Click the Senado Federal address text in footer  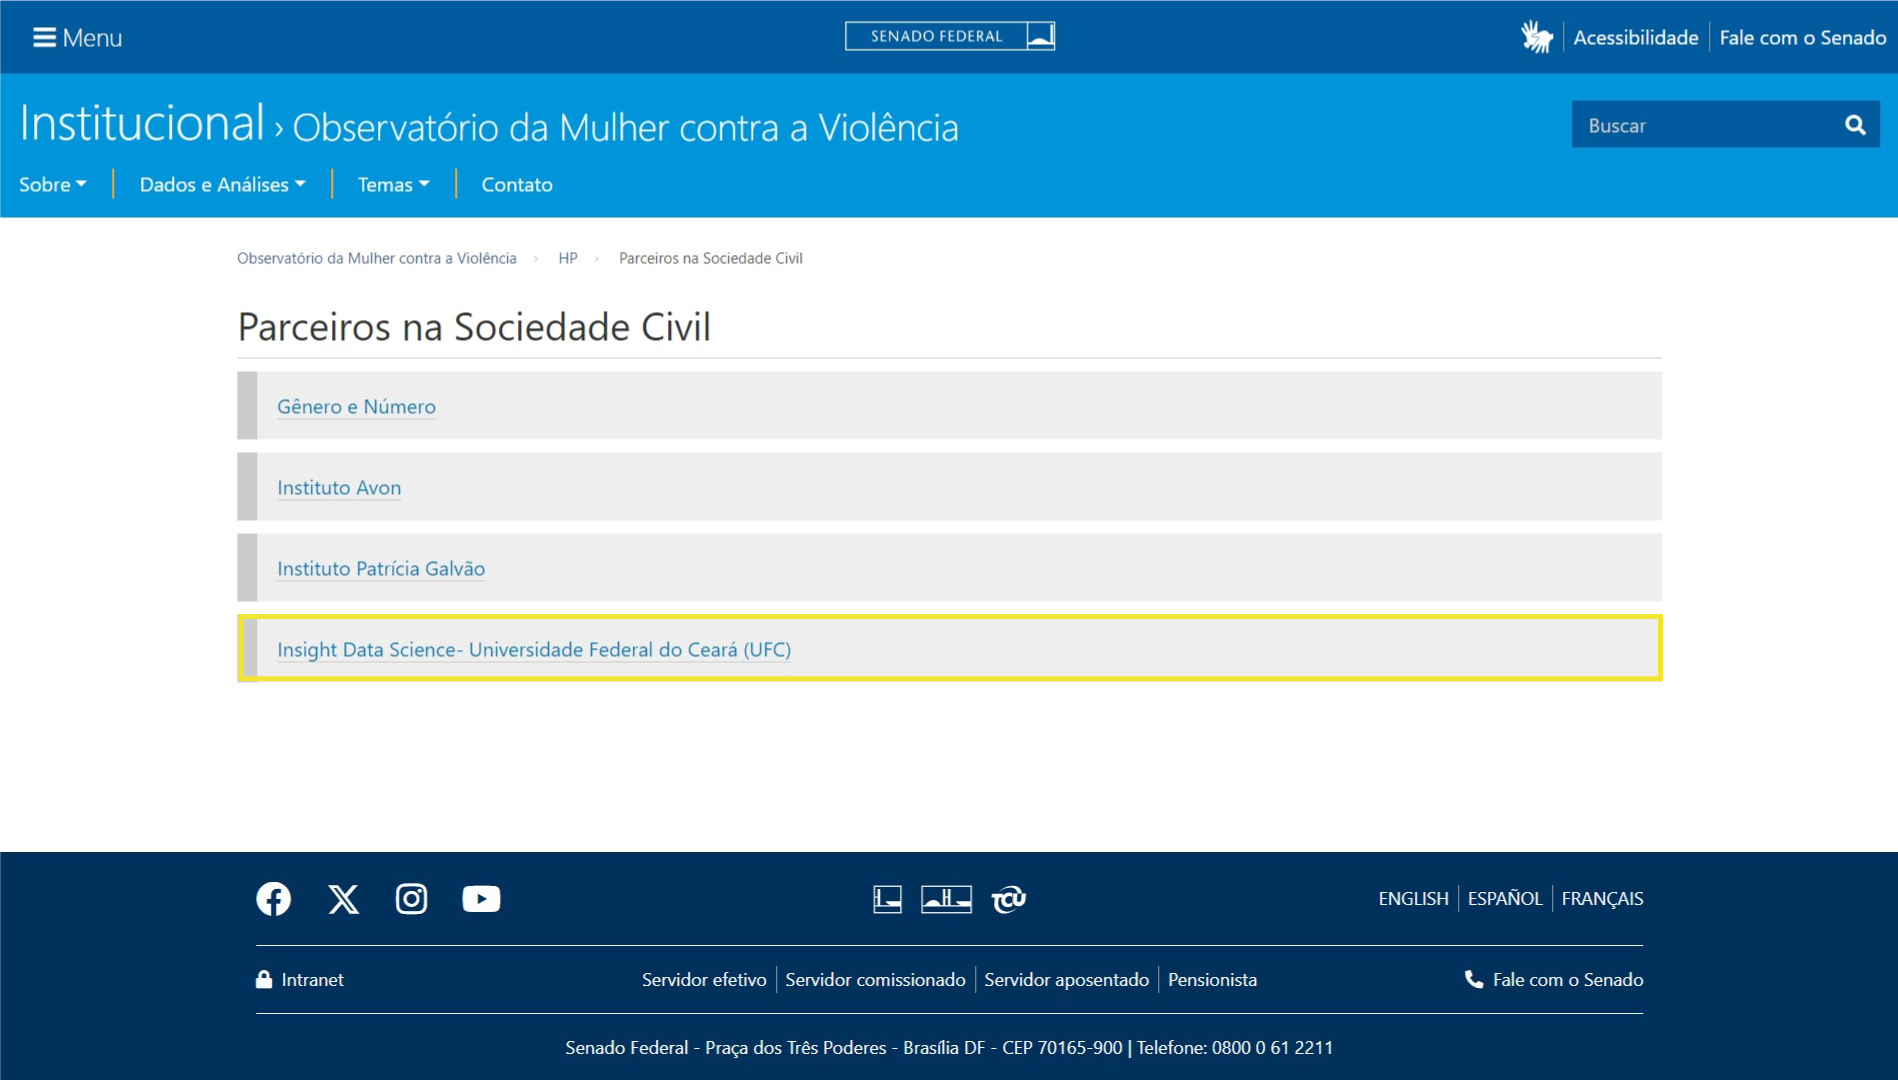coord(949,1047)
